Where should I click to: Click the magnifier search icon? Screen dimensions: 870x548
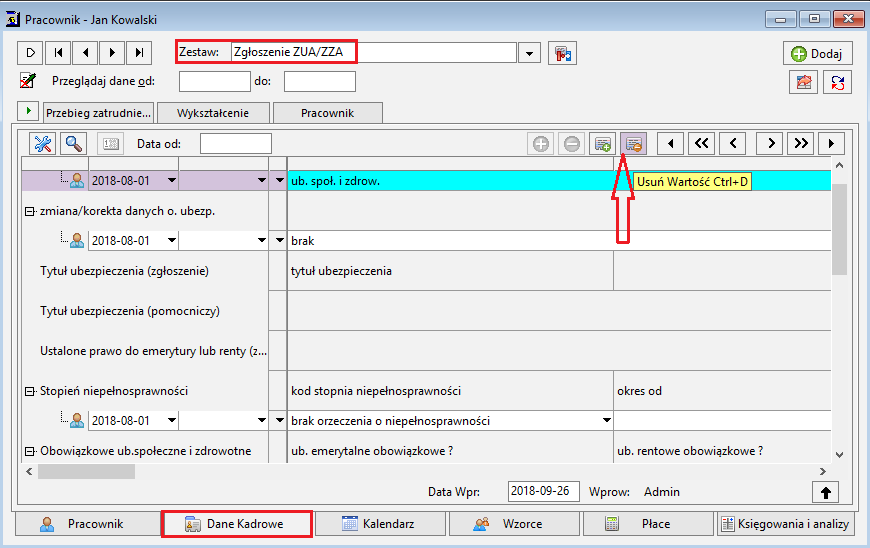click(74, 144)
